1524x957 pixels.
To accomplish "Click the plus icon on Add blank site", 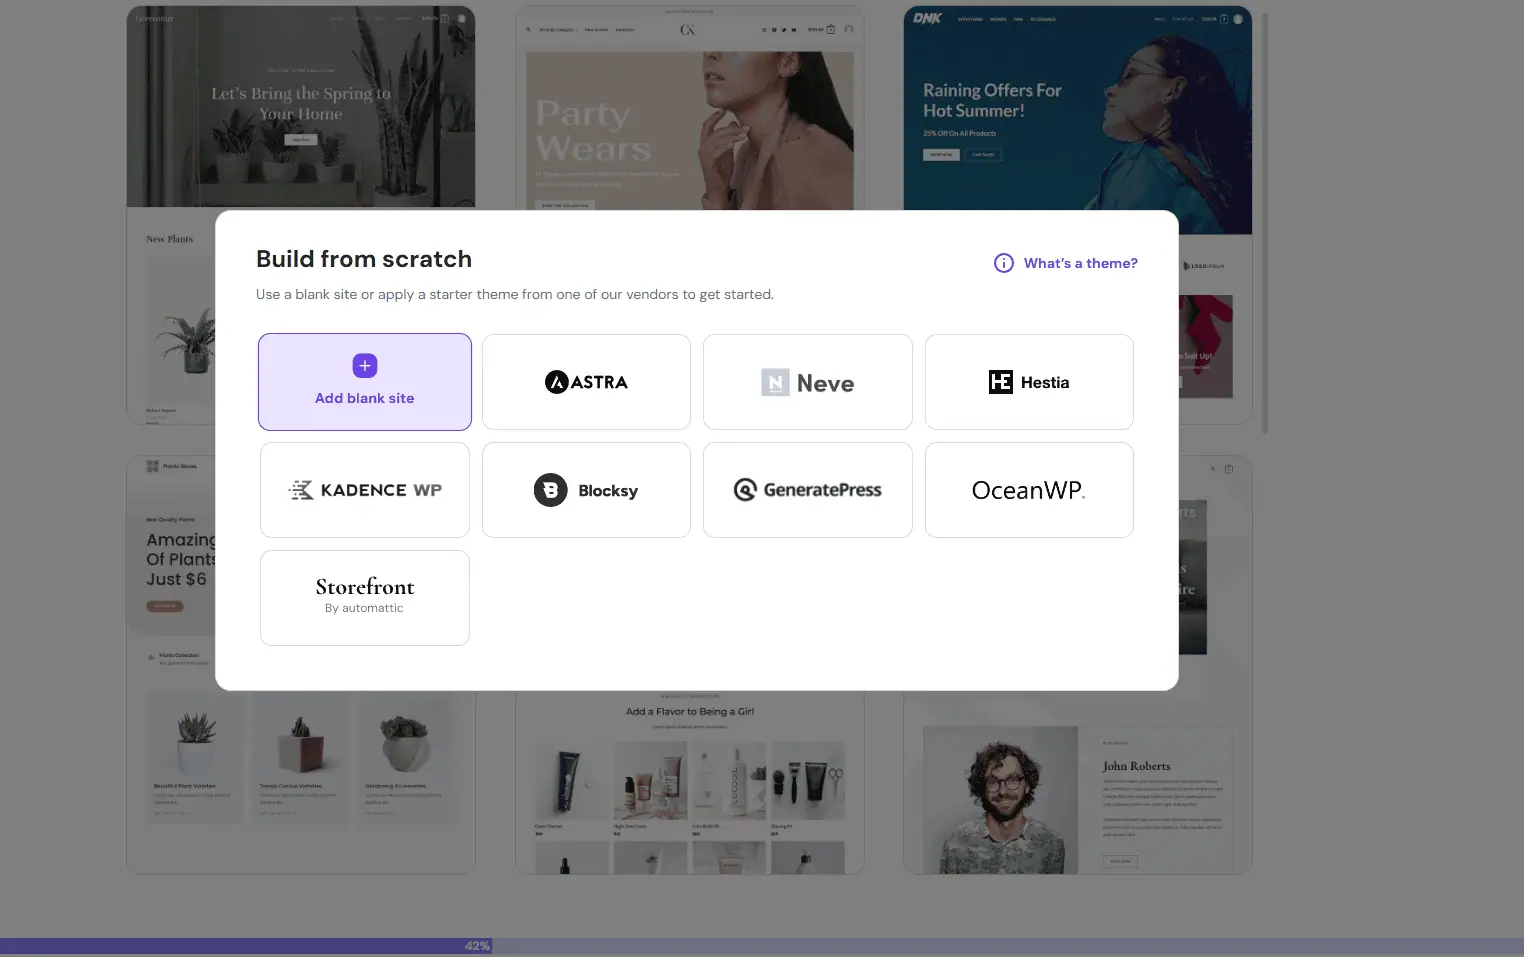I will 365,366.
